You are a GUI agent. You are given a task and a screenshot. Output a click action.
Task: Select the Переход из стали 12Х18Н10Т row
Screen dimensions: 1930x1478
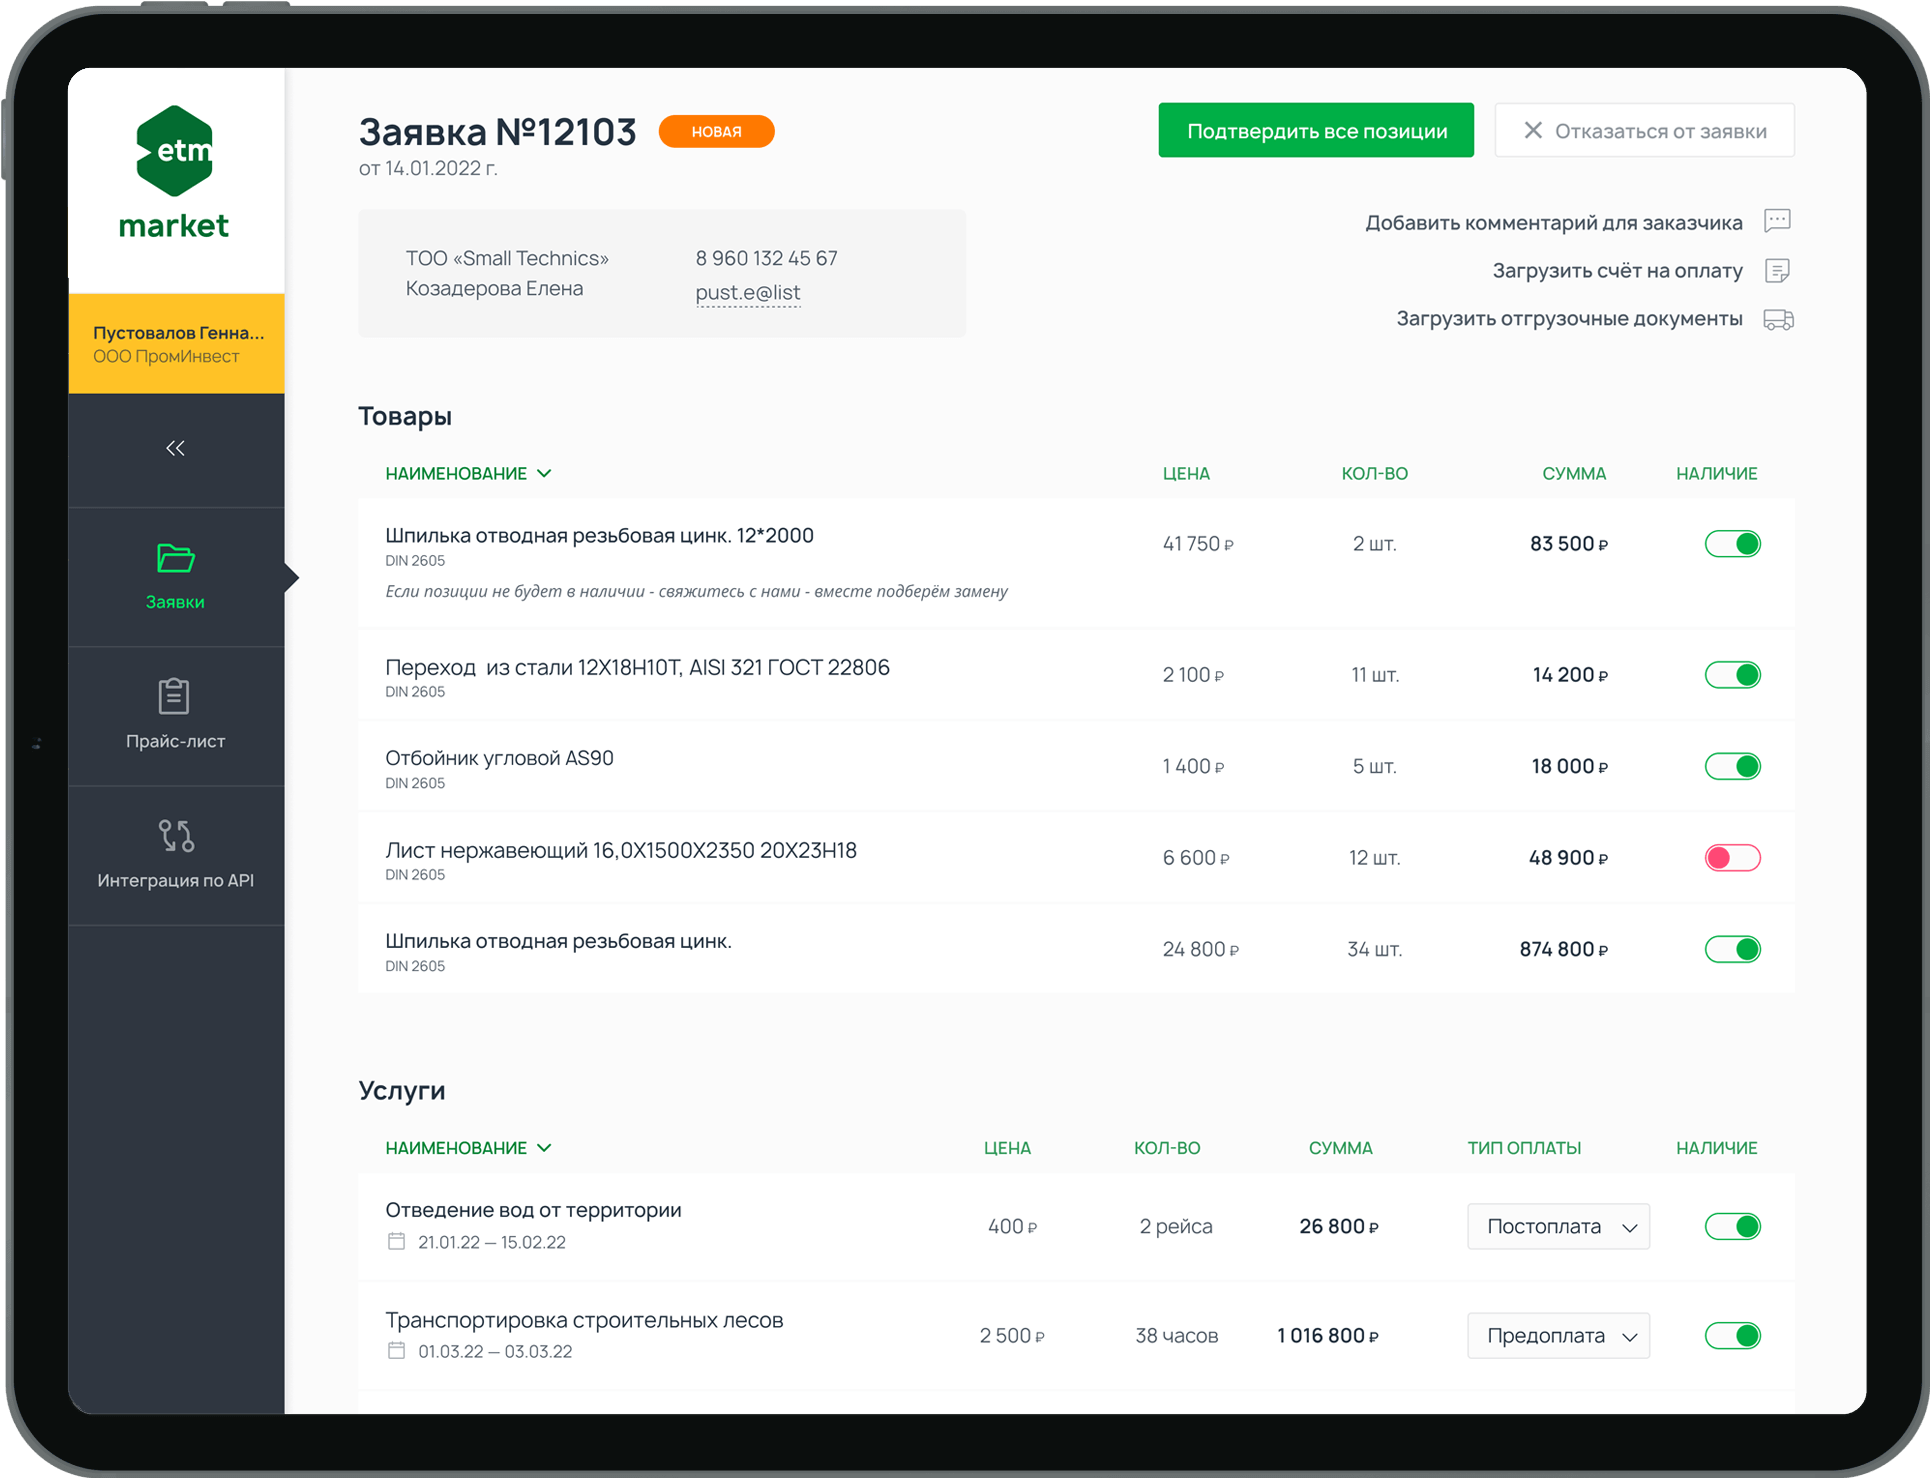pos(1076,675)
